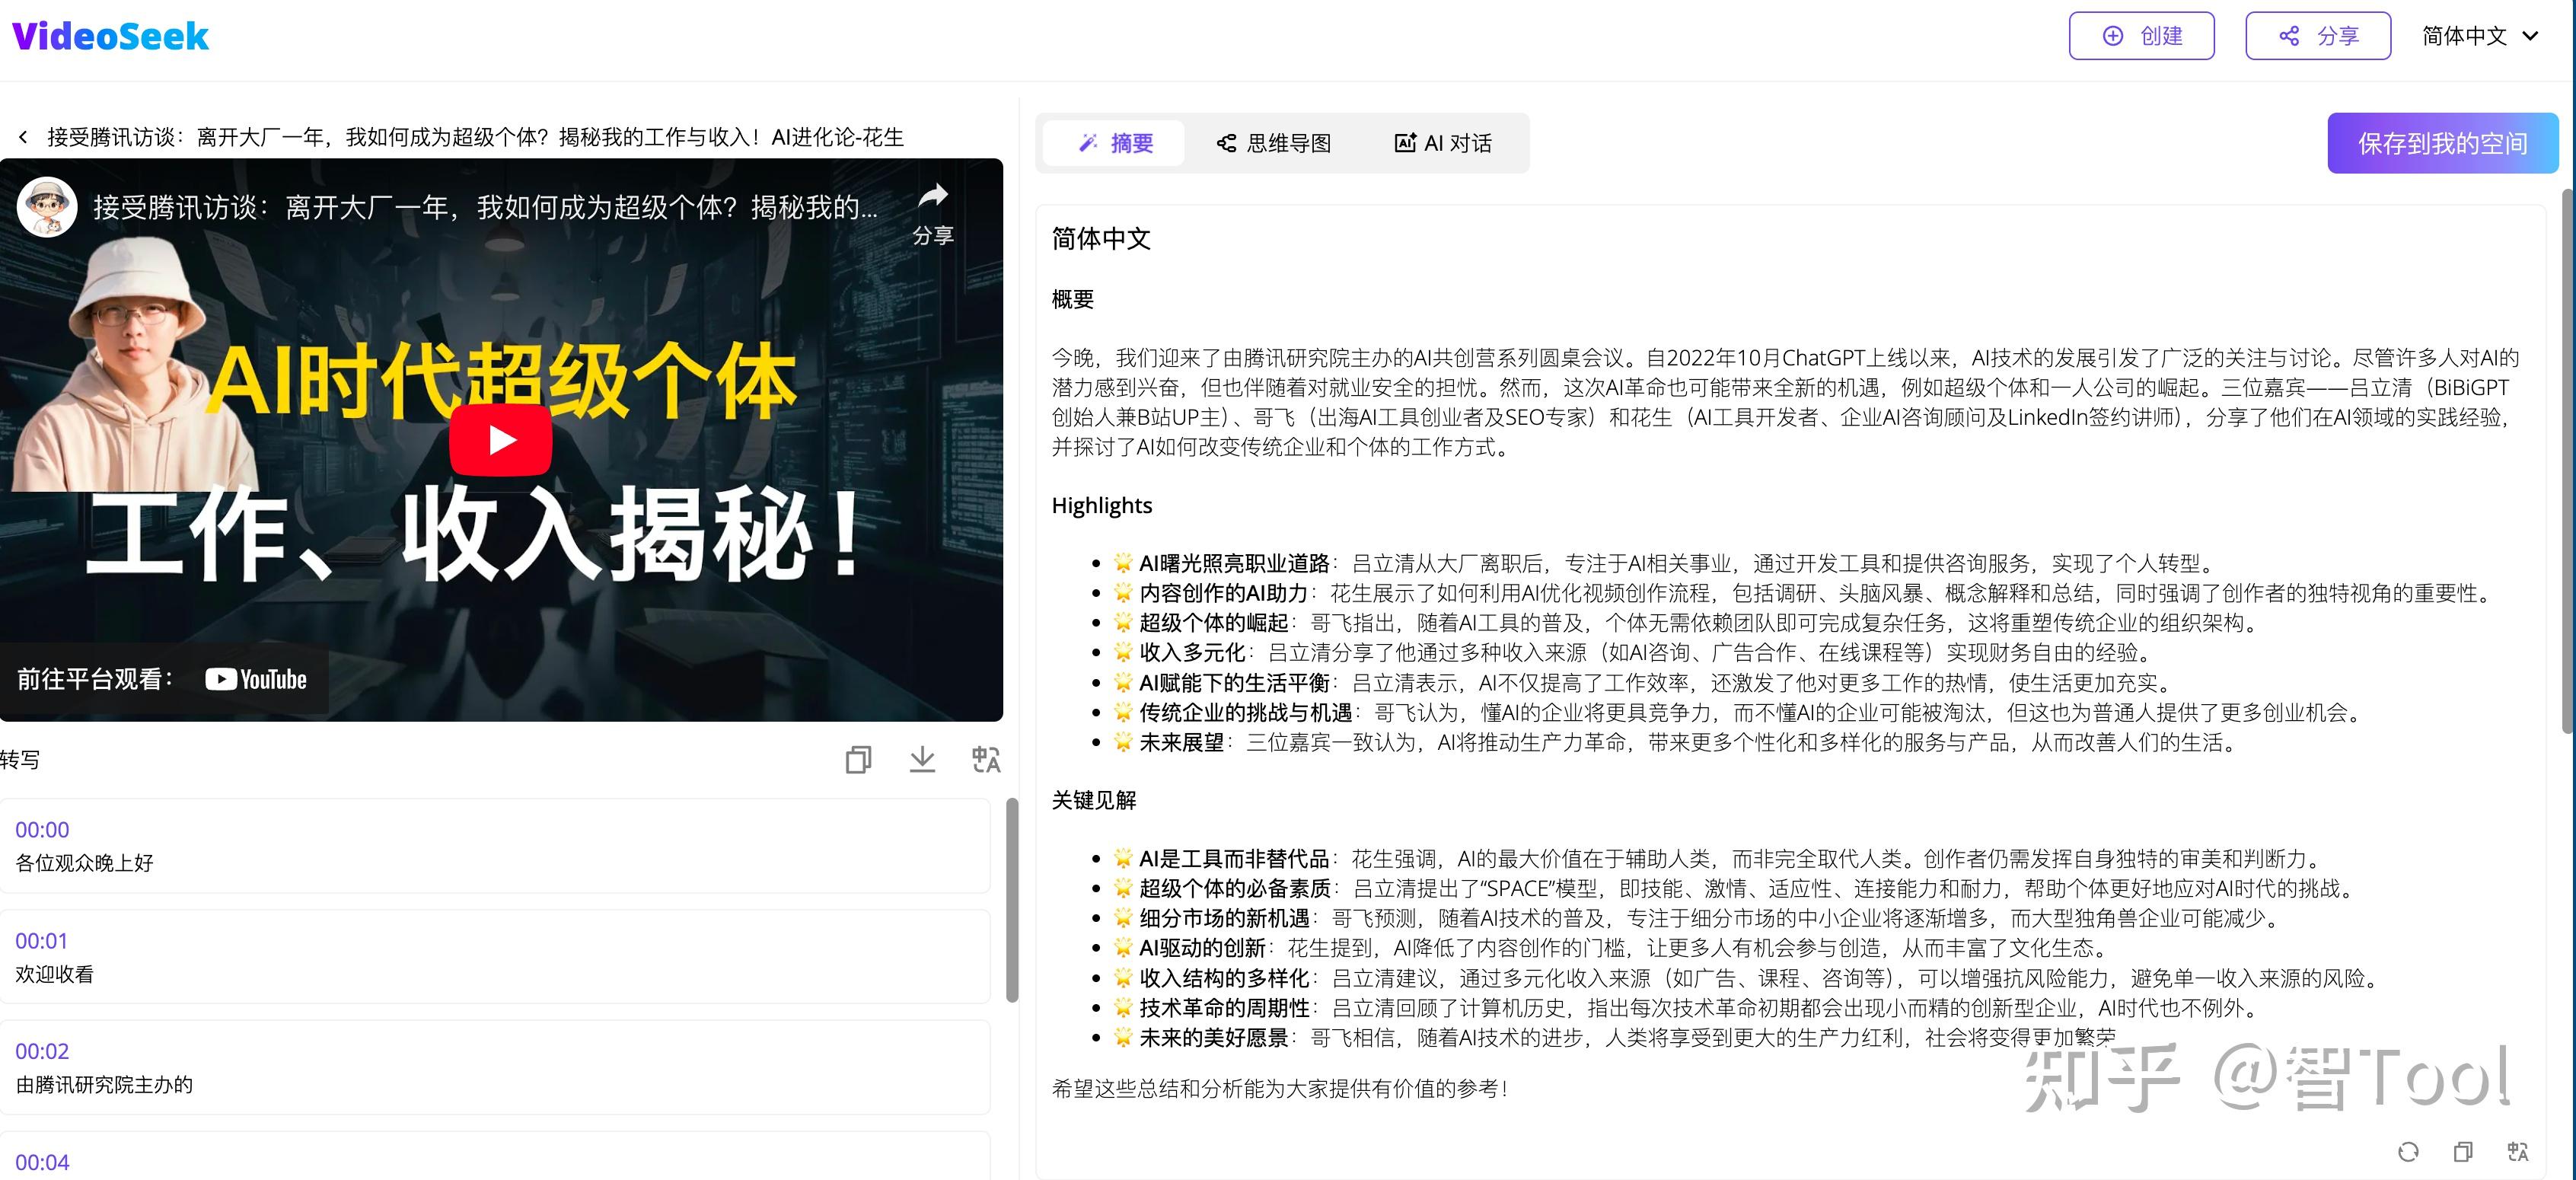Image resolution: width=2576 pixels, height=1180 pixels.
Task: Click highlight 超级个体的崛起
Action: (x=1214, y=623)
